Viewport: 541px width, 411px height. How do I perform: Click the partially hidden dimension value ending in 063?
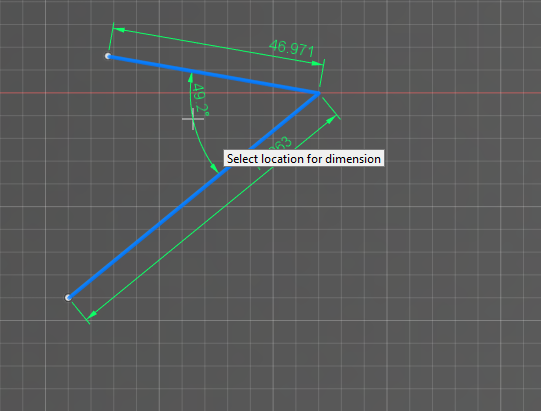click(279, 144)
